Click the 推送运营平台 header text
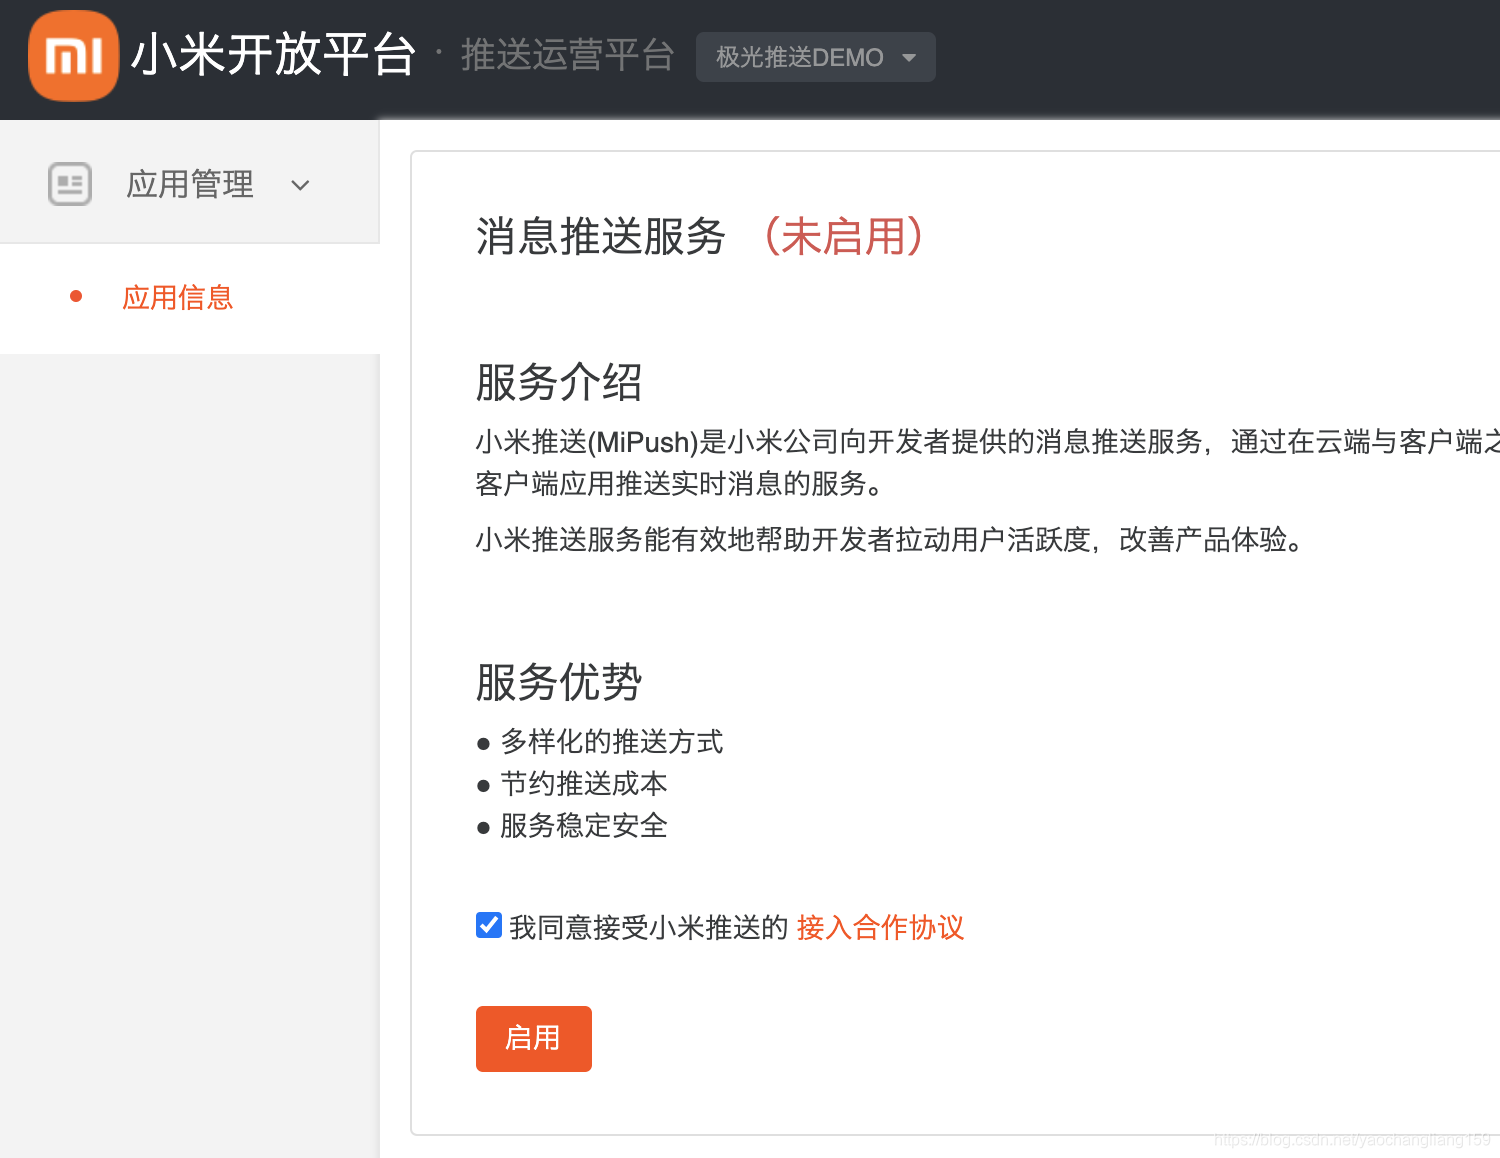Viewport: 1500px width, 1158px height. coord(567,55)
